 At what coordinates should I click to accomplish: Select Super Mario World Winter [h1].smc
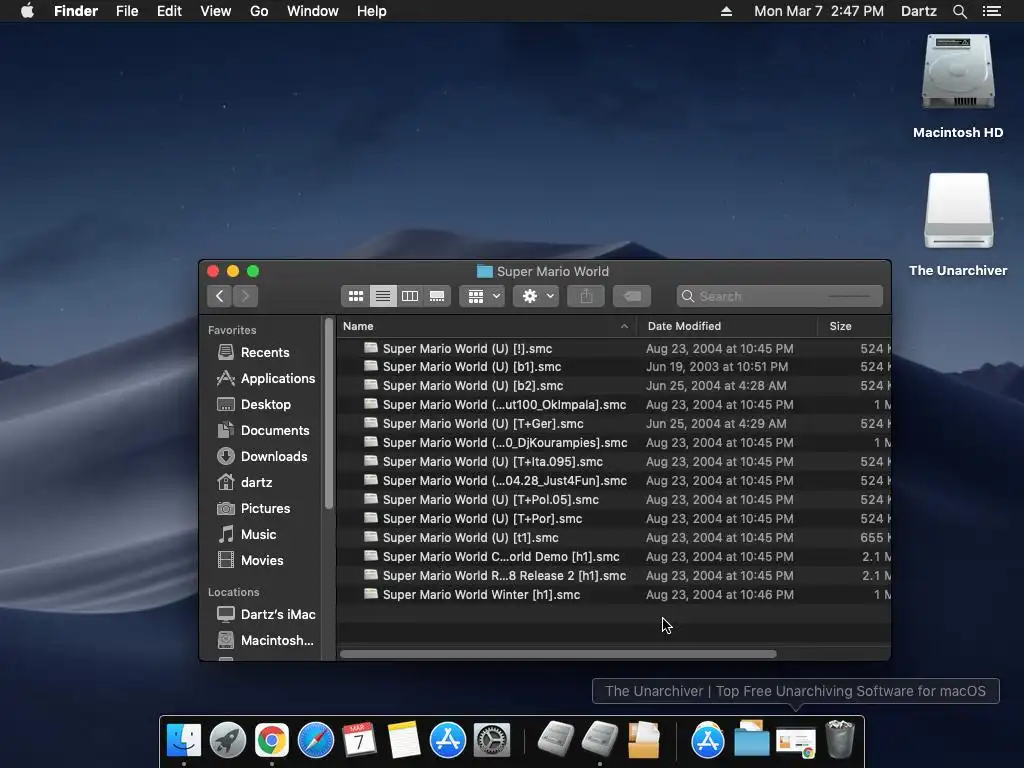[614, 594]
